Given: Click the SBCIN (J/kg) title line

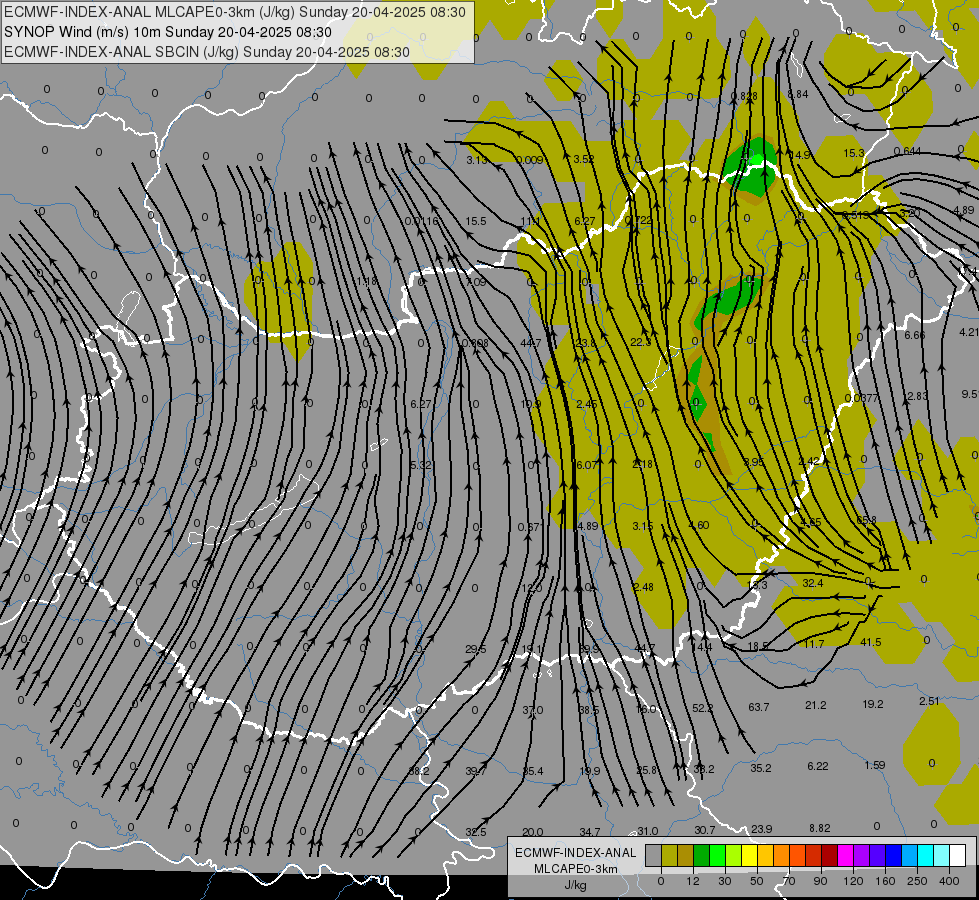Looking at the screenshot, I should click(207, 52).
